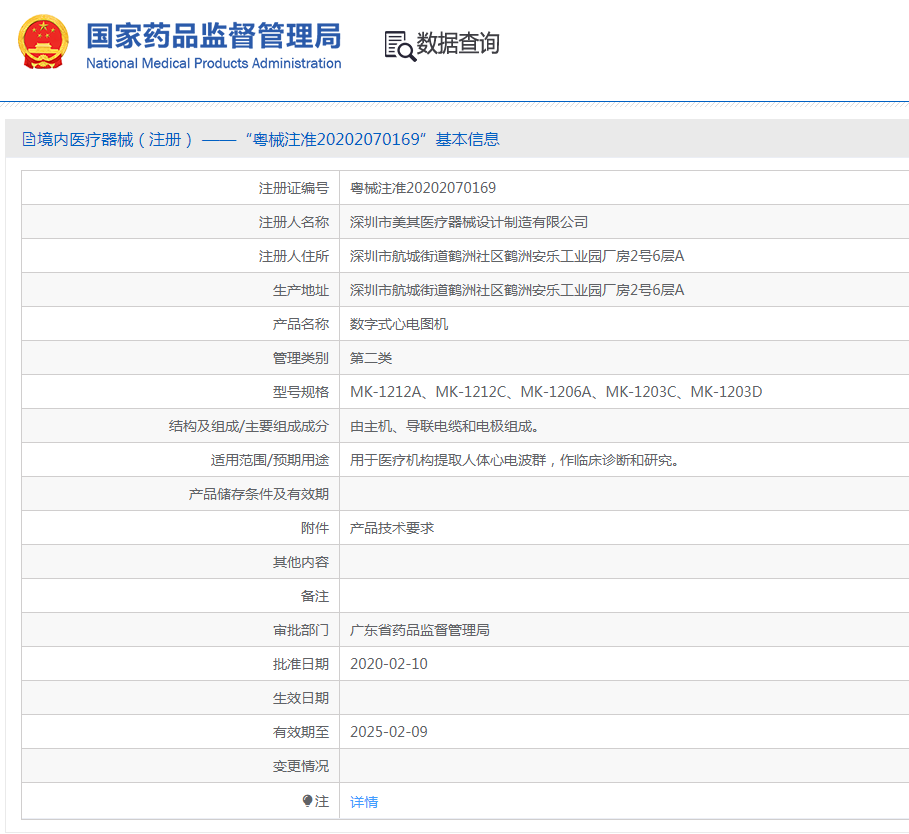The image size is (909, 834).
Task: Click the 变更情况 label
Action: pyautogui.click(x=300, y=766)
